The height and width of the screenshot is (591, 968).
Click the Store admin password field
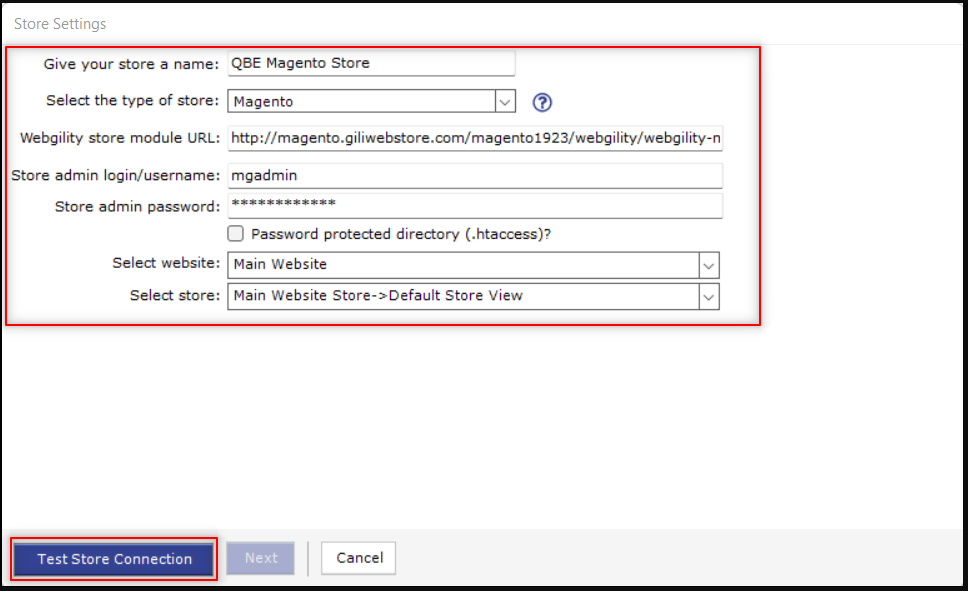click(x=475, y=205)
